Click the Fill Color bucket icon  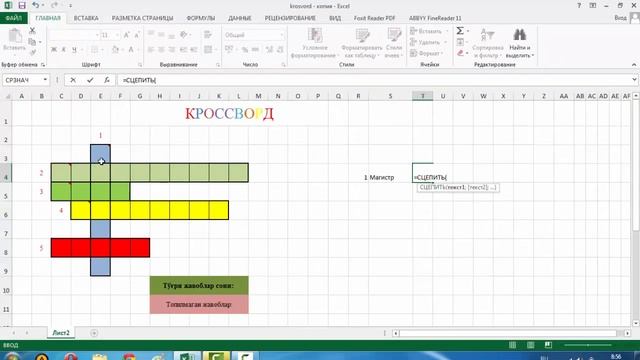[116, 50]
